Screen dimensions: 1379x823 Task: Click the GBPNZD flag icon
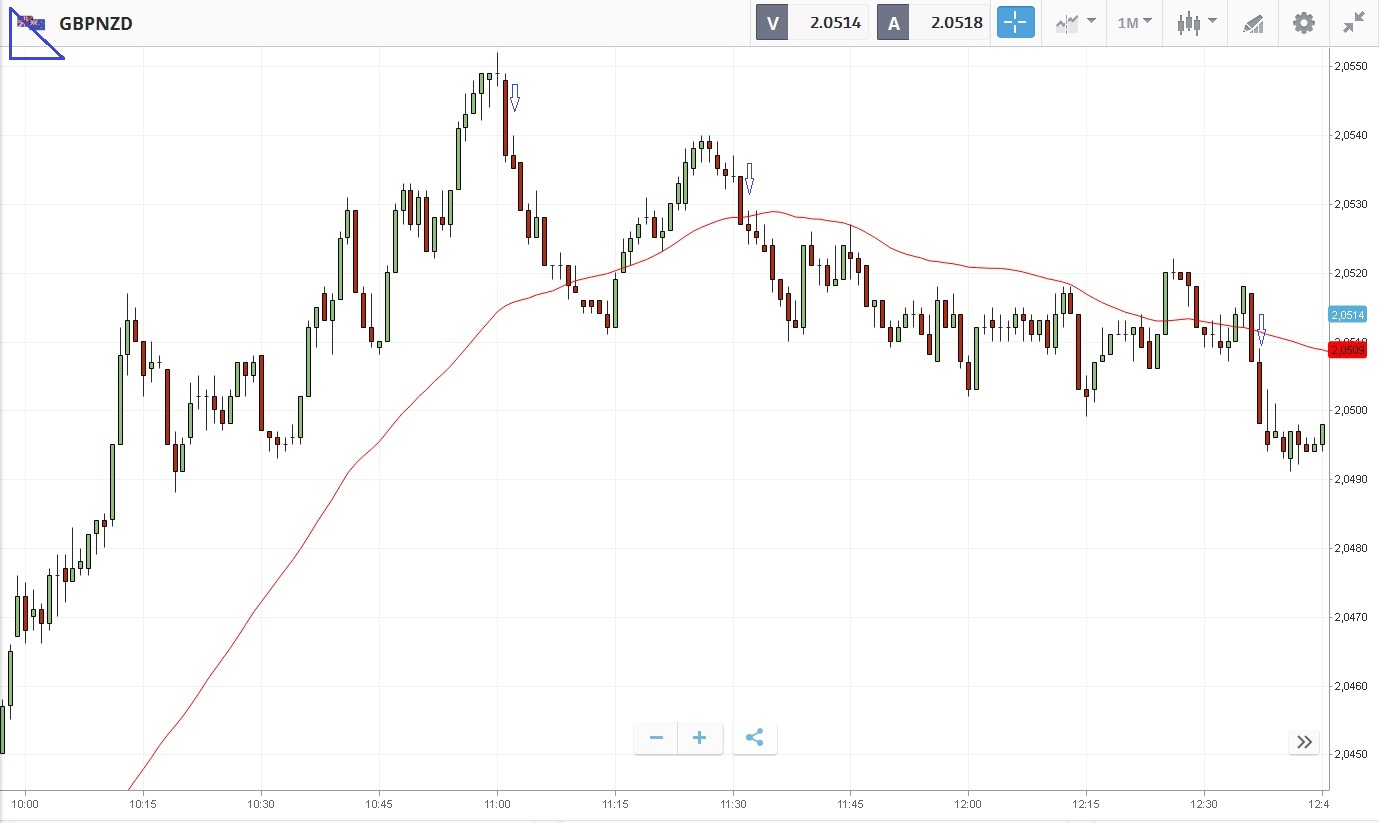click(x=31, y=22)
